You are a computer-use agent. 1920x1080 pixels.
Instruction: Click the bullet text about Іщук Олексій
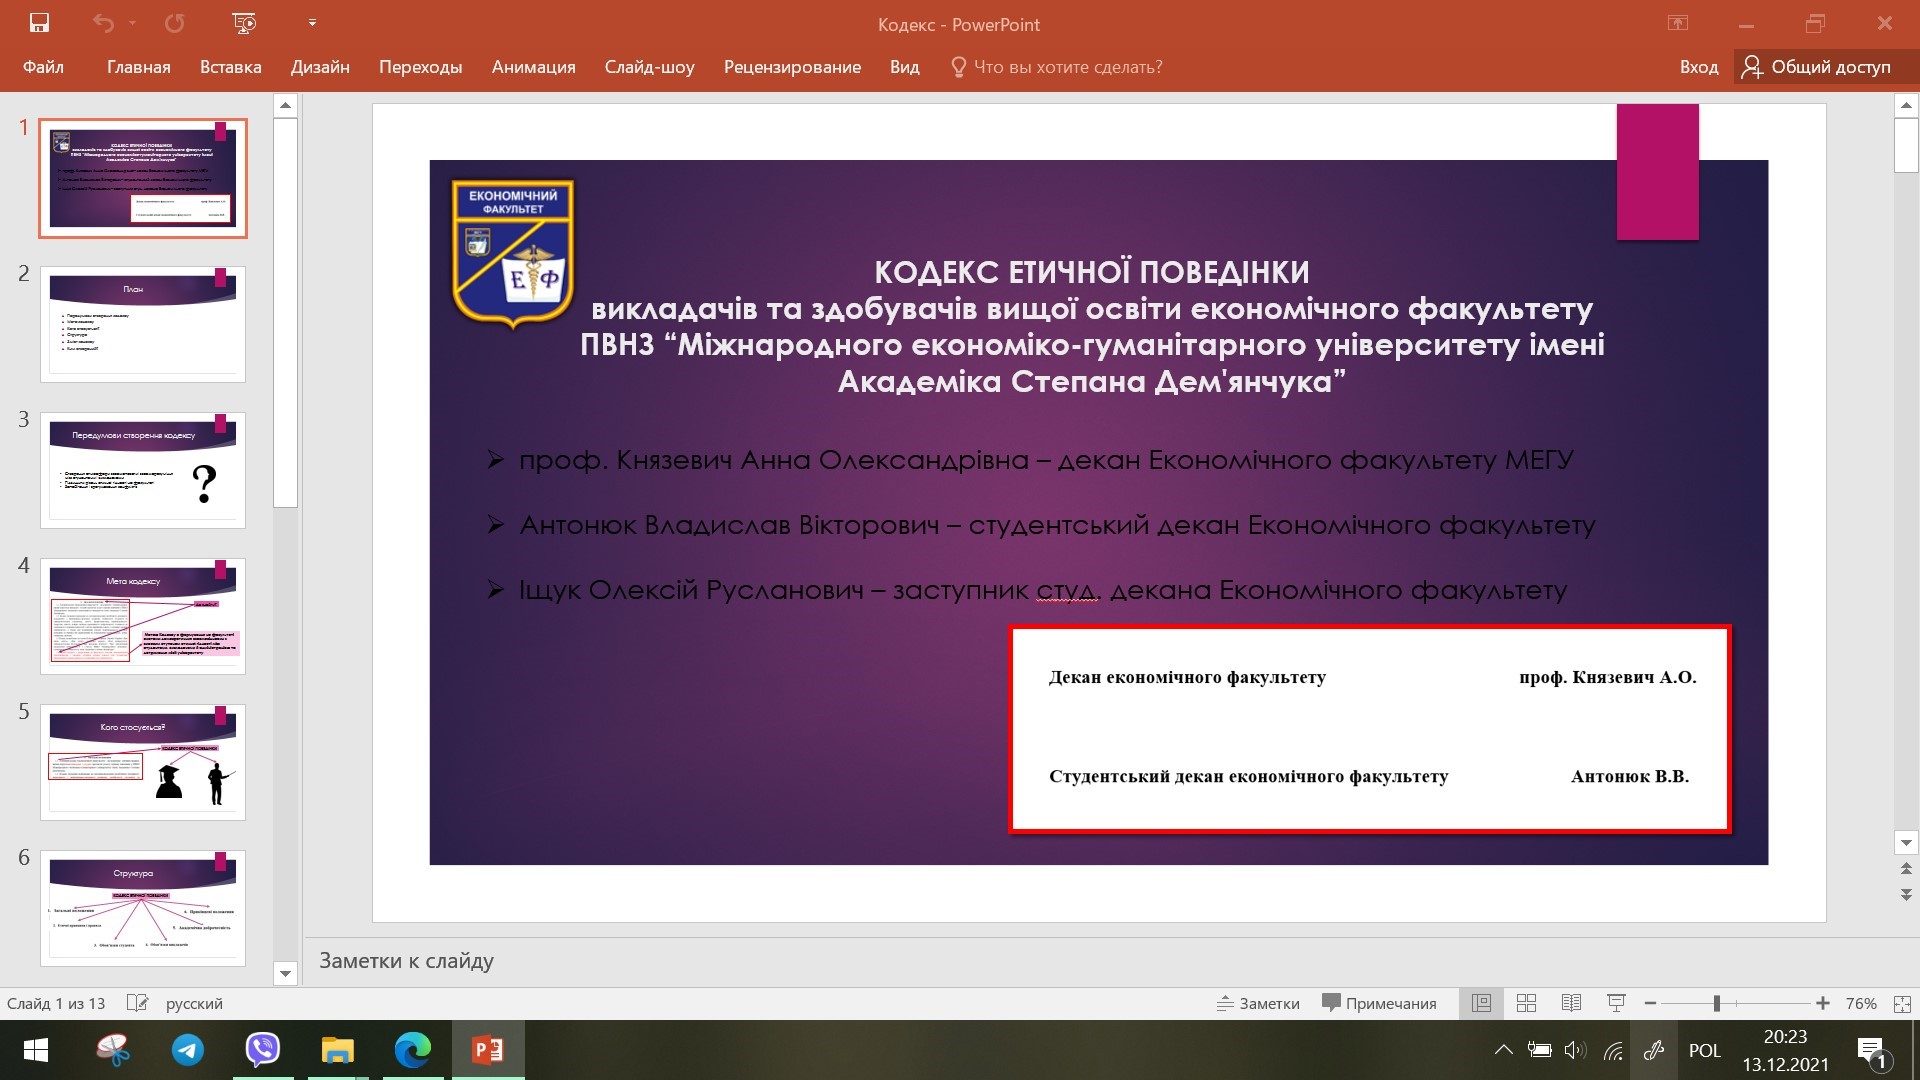click(x=1042, y=590)
